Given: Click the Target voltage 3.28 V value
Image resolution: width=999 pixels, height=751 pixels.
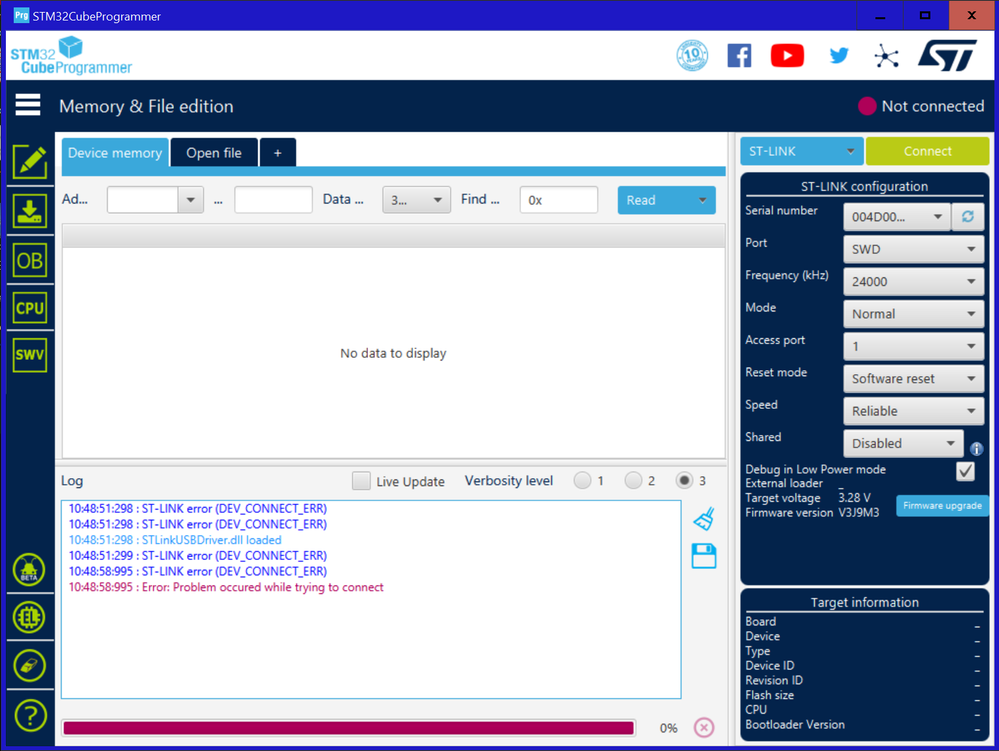Looking at the screenshot, I should click(x=854, y=498).
